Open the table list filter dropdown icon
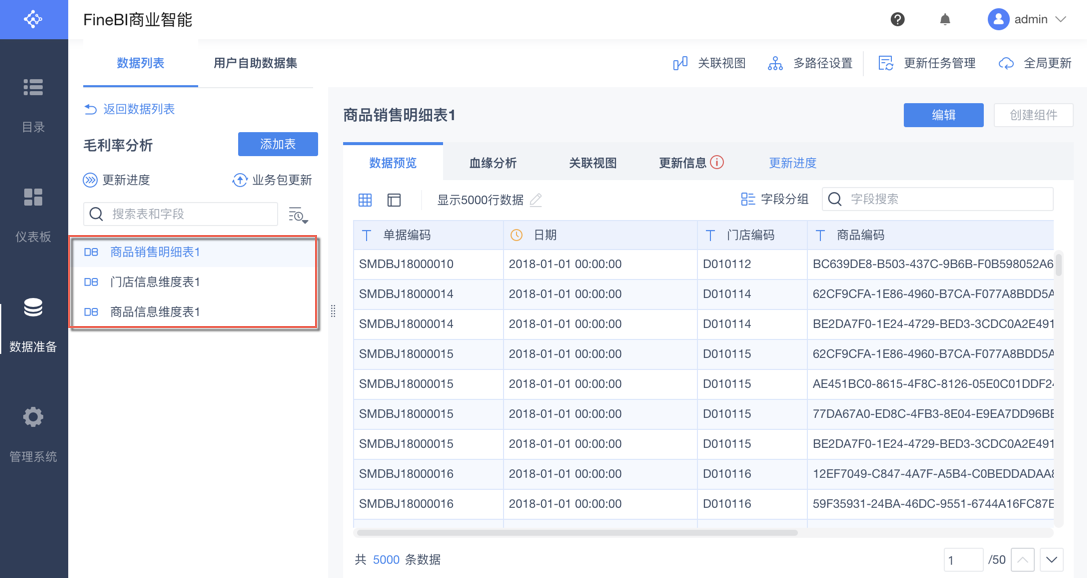The height and width of the screenshot is (578, 1087). (x=298, y=215)
